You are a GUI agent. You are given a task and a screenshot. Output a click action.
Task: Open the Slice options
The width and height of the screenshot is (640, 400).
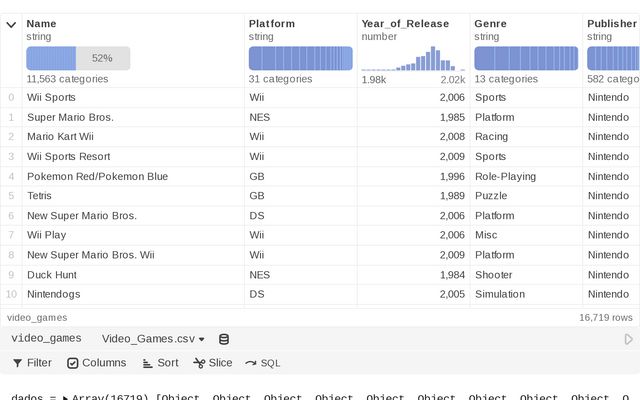(213, 363)
